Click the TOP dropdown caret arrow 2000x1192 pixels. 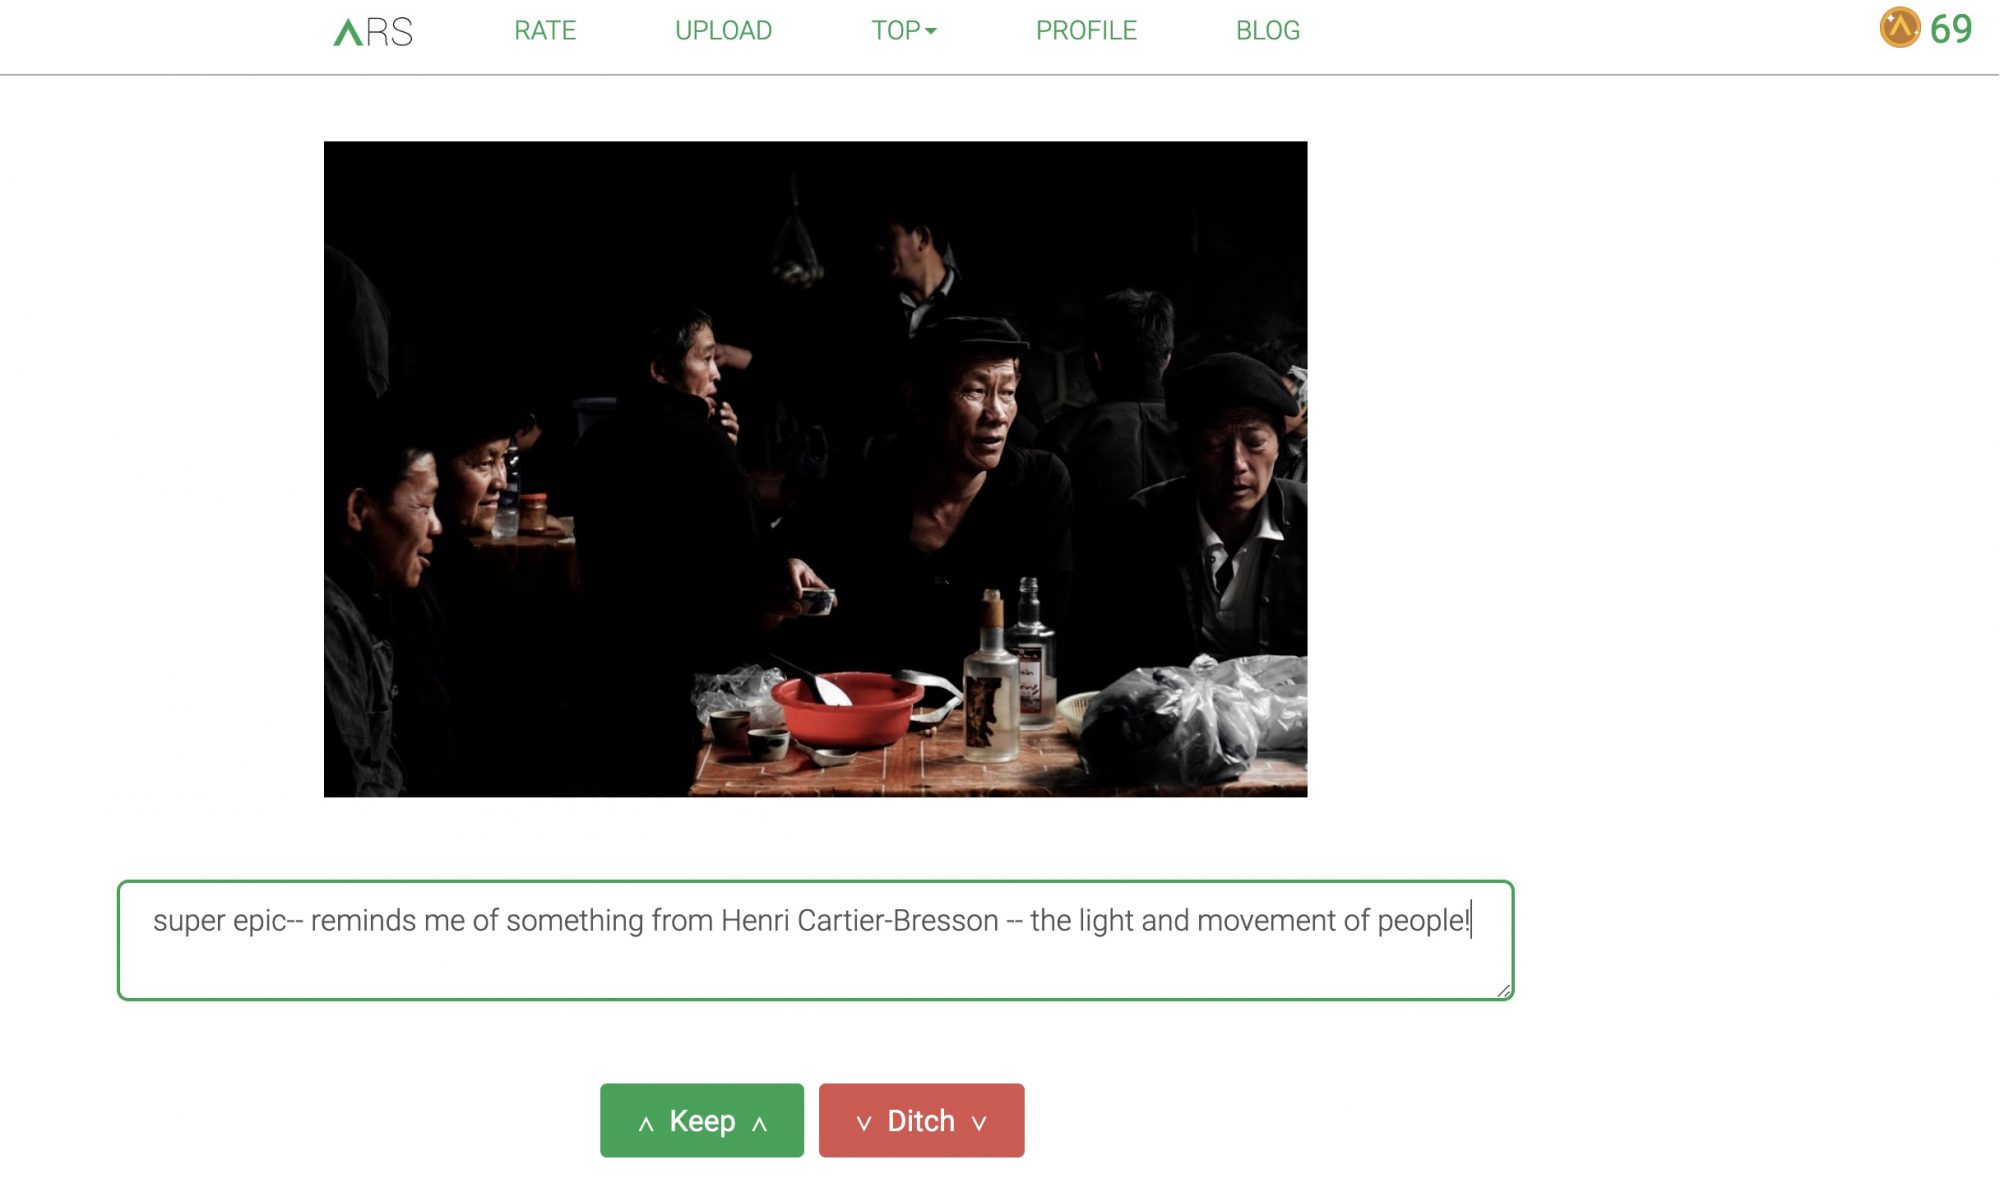point(931,32)
